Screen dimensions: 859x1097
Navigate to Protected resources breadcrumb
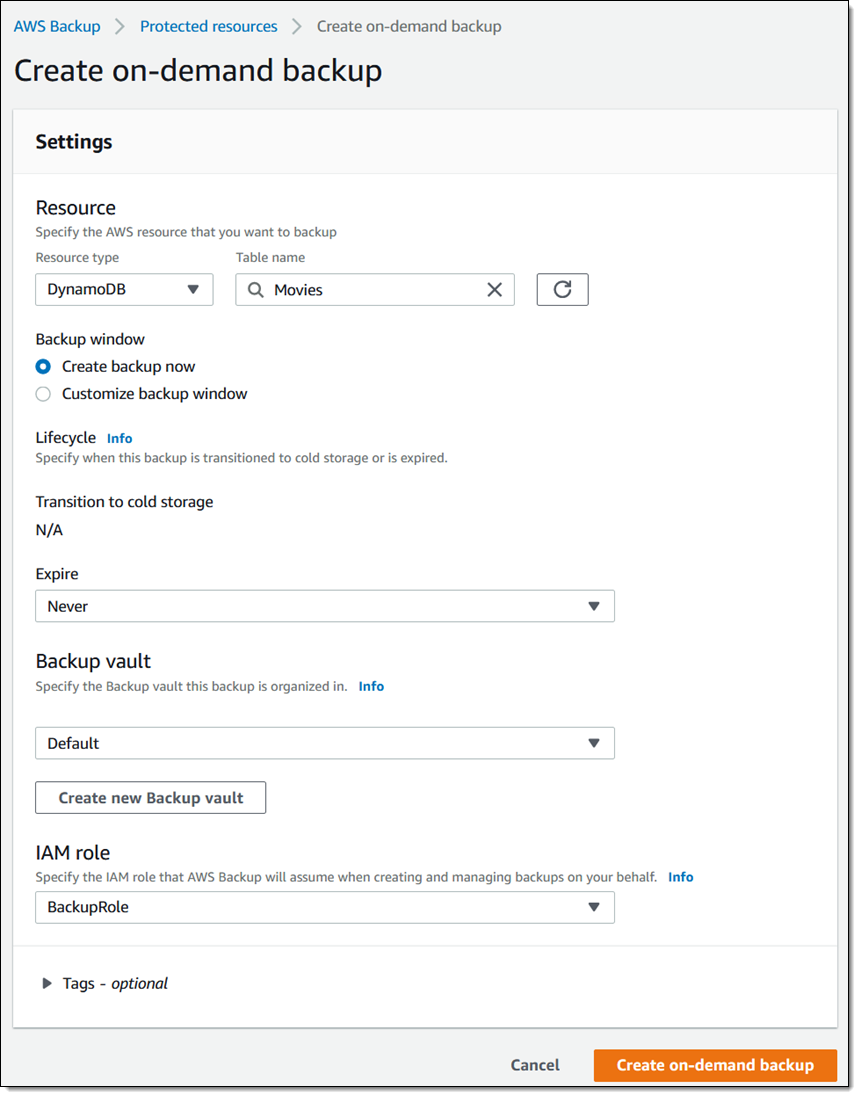point(208,26)
